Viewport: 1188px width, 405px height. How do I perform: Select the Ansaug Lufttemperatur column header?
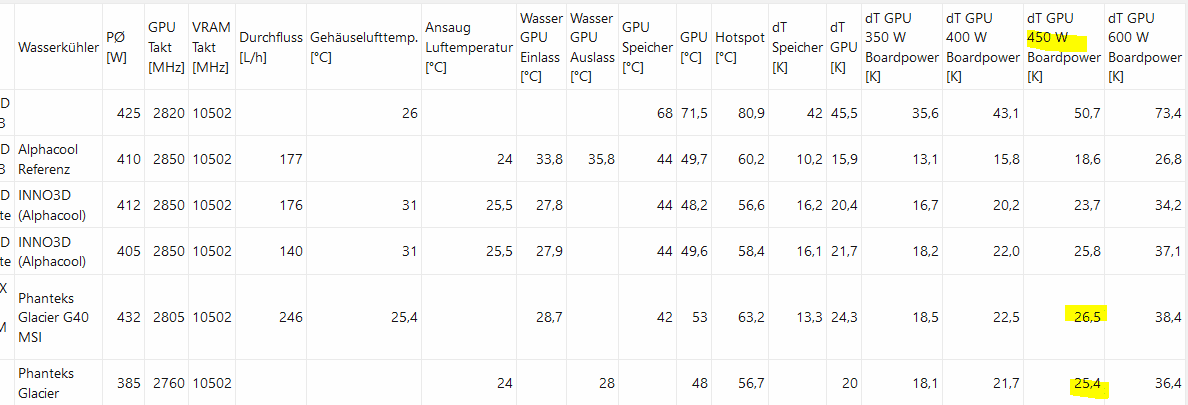click(466, 47)
